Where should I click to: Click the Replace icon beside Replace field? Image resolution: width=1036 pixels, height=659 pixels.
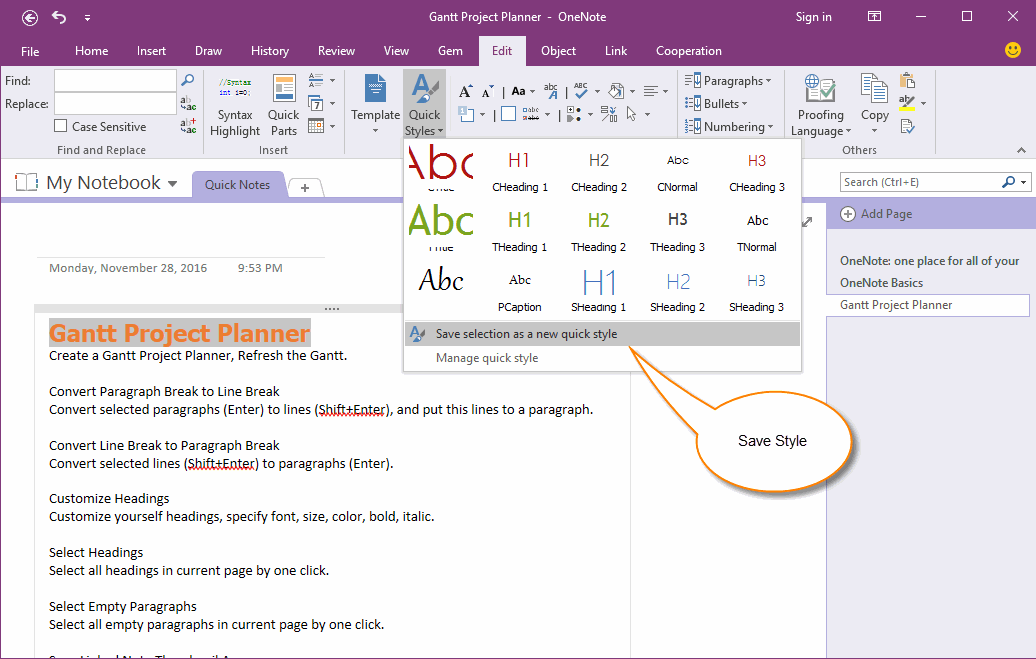click(188, 103)
